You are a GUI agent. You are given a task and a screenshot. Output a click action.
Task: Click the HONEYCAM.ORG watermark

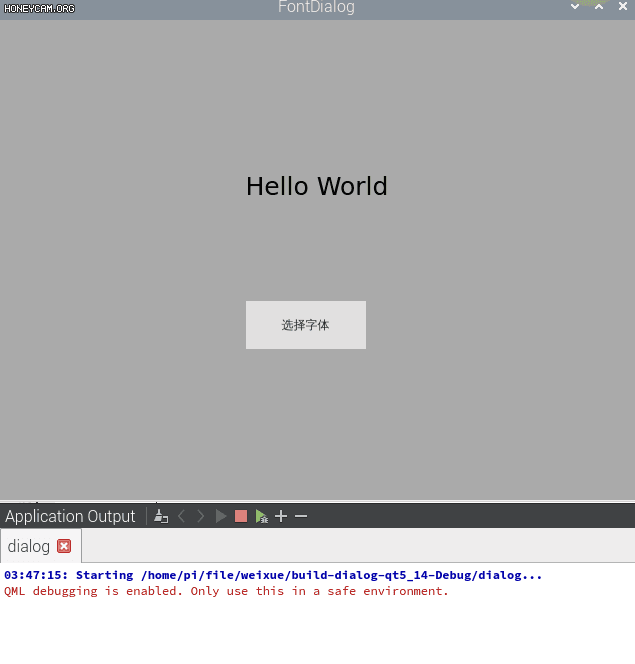click(x=39, y=8)
